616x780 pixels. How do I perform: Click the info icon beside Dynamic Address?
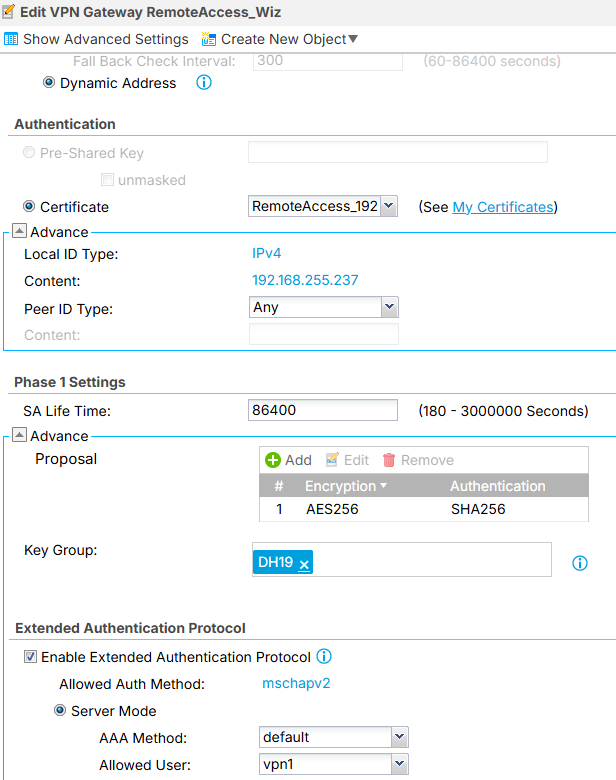pyautogui.click(x=204, y=83)
